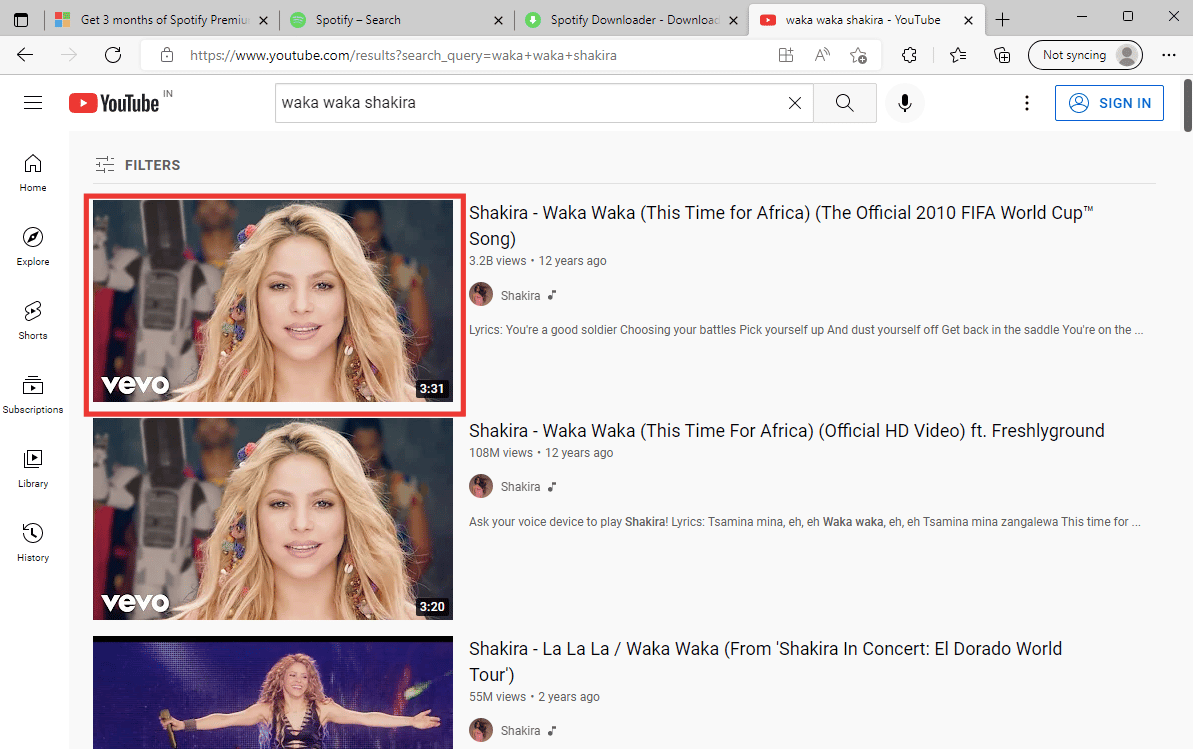Click the description starting Lyrics: You're a good soldier
Image resolution: width=1193 pixels, height=749 pixels.
point(806,330)
